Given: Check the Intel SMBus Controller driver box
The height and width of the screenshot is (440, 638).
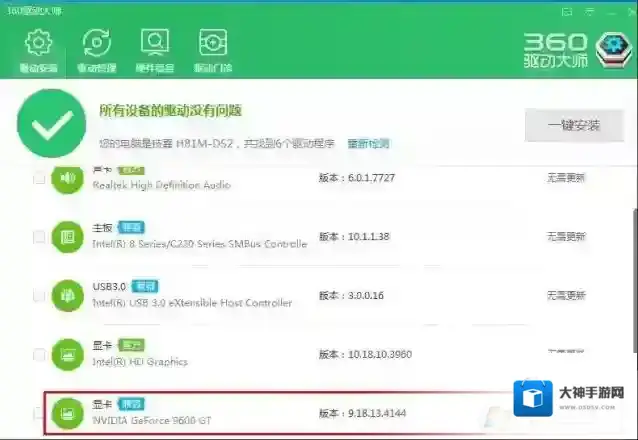Looking at the screenshot, I should point(39,237).
